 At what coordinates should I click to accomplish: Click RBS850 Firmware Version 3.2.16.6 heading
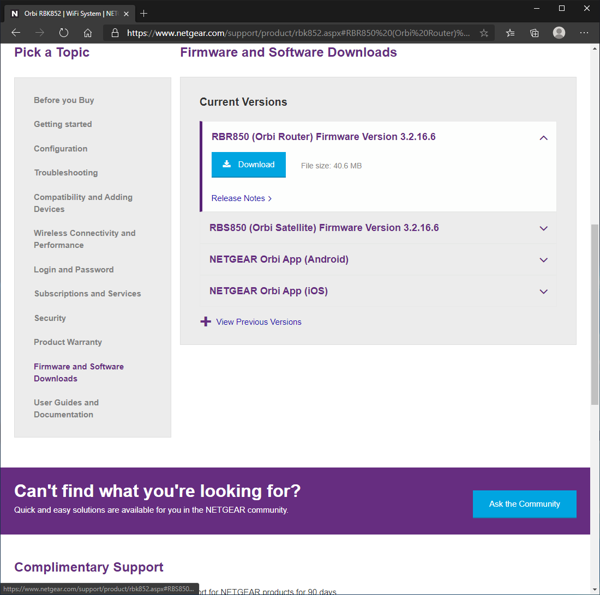click(324, 228)
